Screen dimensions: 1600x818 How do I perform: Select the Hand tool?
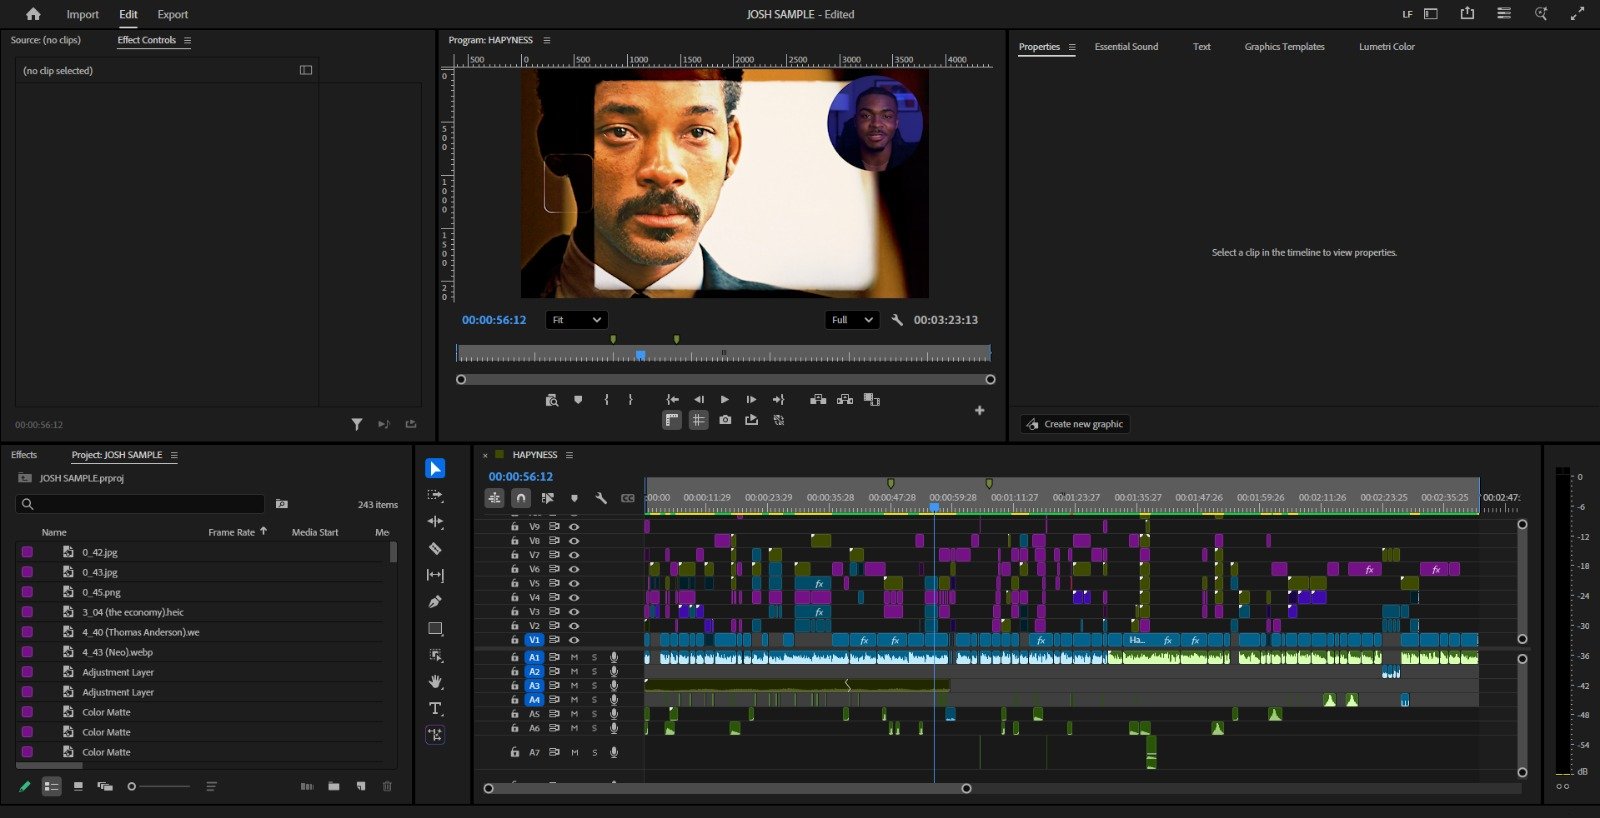click(x=435, y=681)
